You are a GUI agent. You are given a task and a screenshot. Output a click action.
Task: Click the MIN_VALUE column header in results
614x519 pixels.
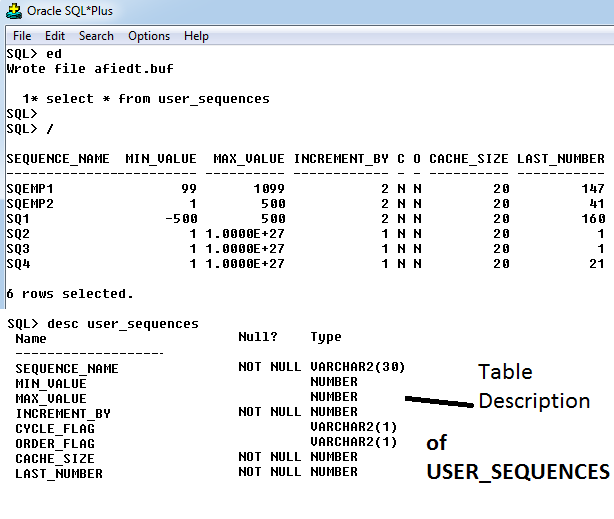(161, 159)
